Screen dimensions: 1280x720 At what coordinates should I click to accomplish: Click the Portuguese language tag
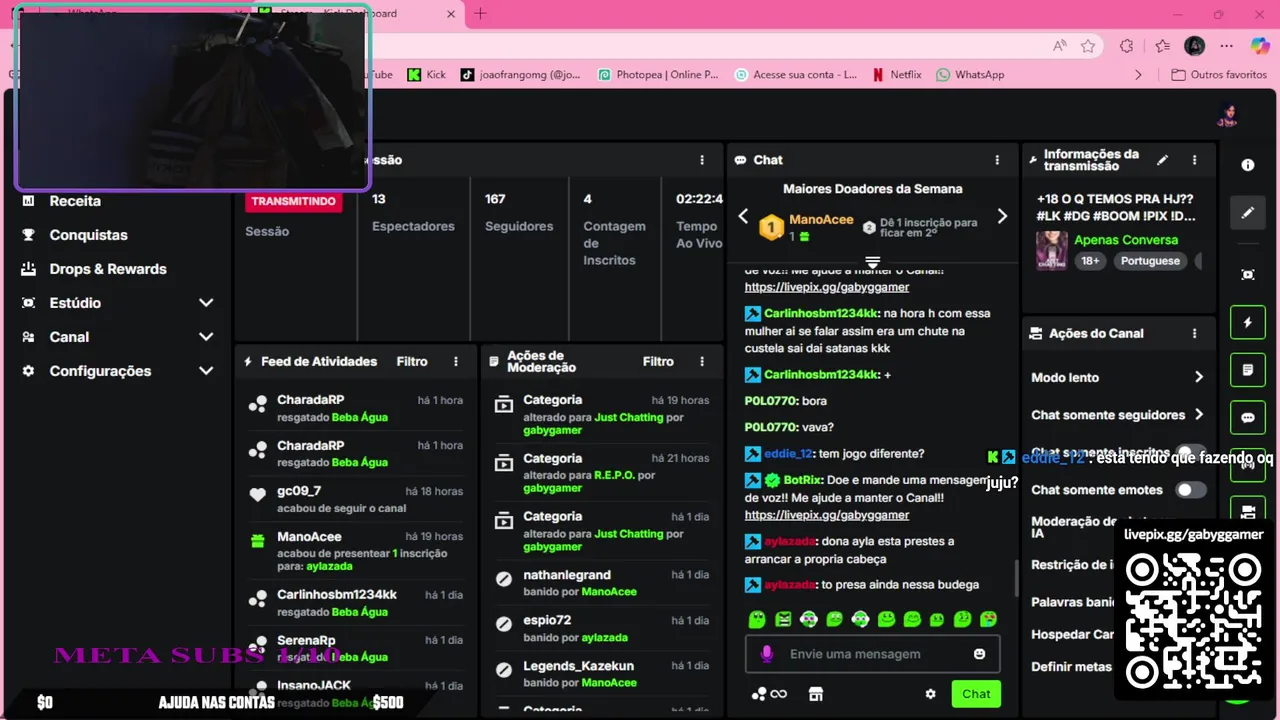pyautogui.click(x=1150, y=261)
